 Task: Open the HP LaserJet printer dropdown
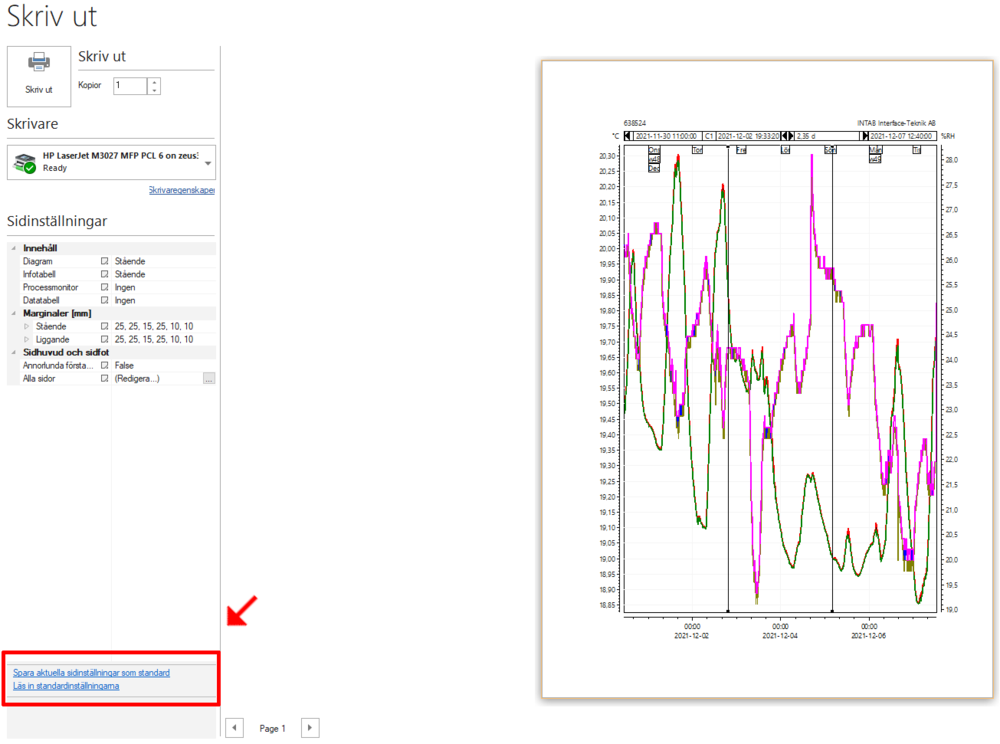[x=208, y=163]
